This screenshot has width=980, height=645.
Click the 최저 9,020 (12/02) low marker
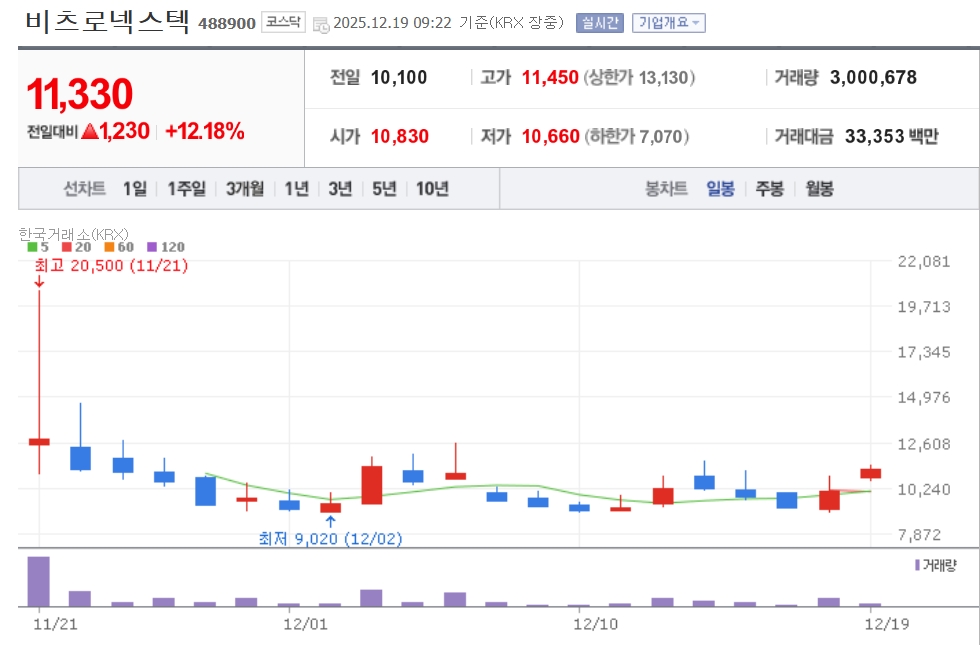click(331, 538)
